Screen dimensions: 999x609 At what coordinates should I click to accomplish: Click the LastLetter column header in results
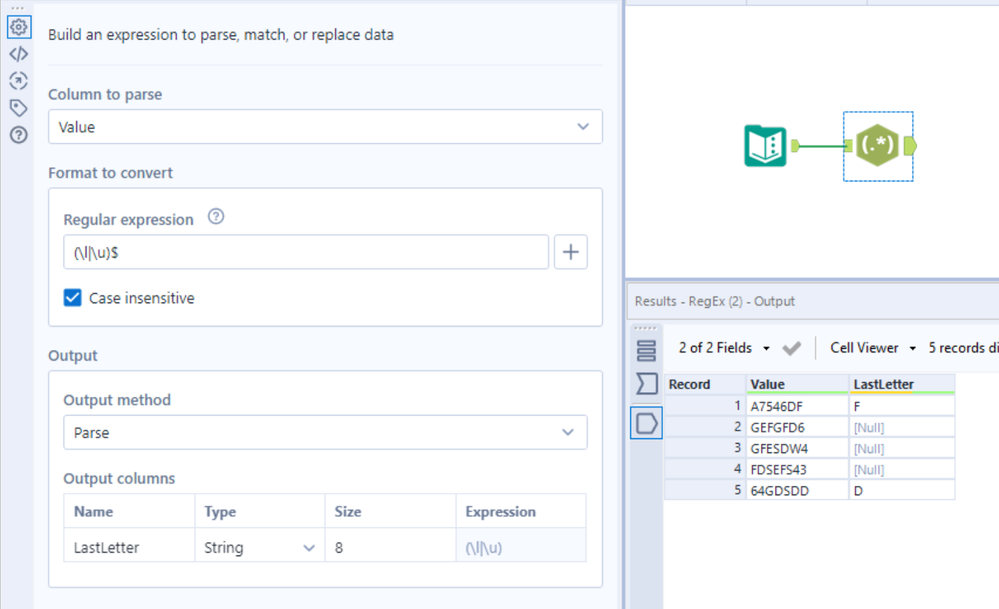tap(902, 384)
